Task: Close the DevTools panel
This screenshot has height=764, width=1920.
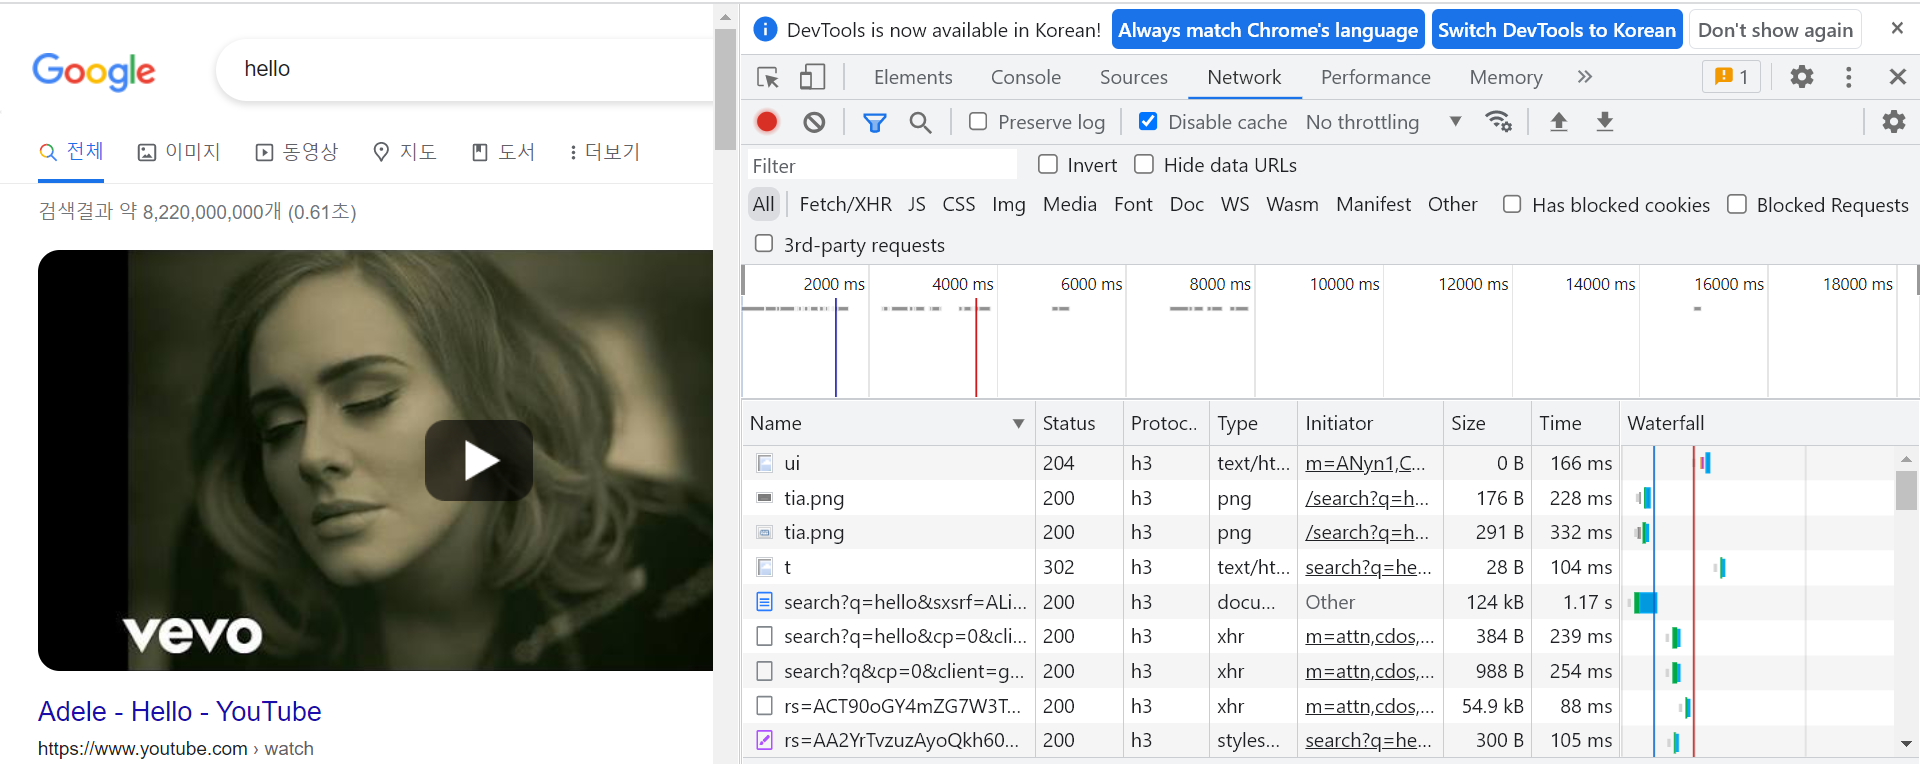Action: click(1897, 77)
